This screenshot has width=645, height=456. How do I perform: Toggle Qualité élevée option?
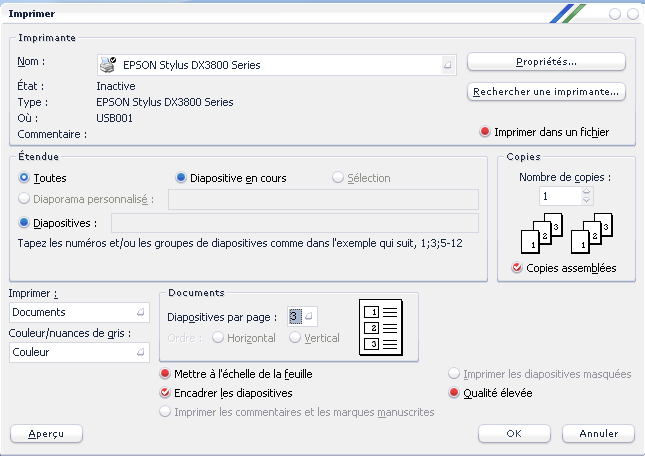tap(454, 393)
